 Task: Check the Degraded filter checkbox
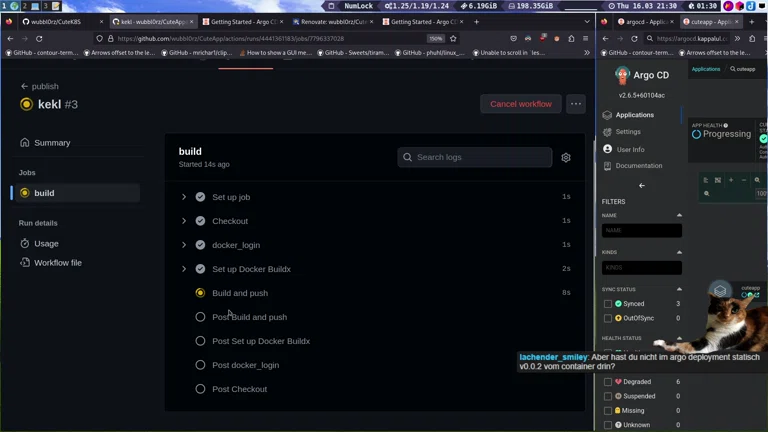pyautogui.click(x=608, y=382)
